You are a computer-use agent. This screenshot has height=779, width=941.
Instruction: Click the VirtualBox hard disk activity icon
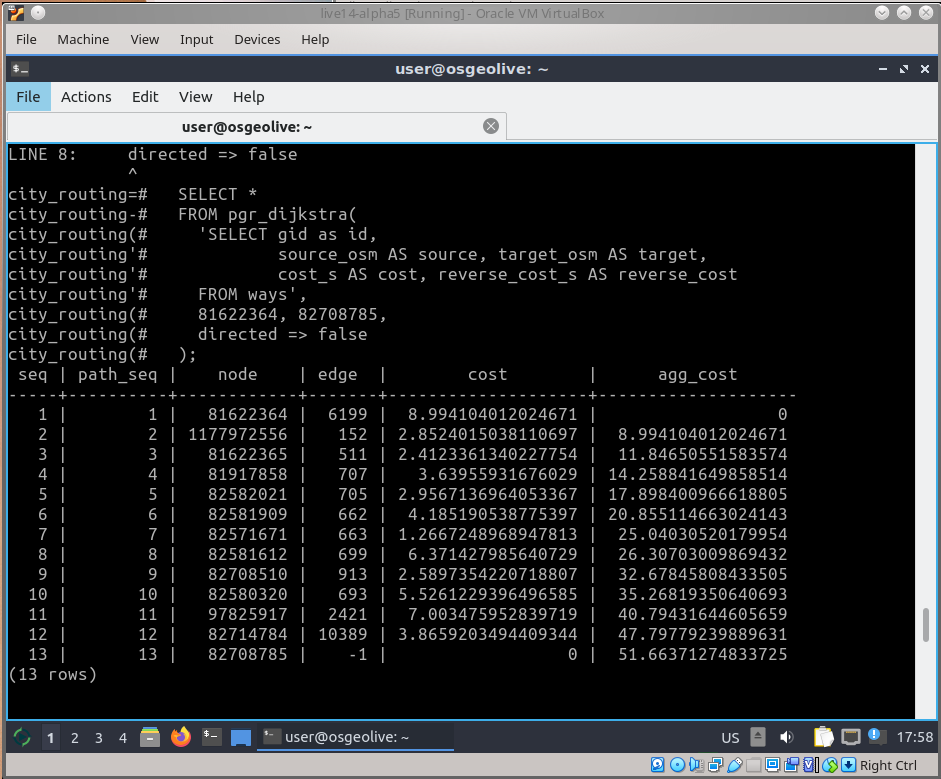click(x=658, y=765)
